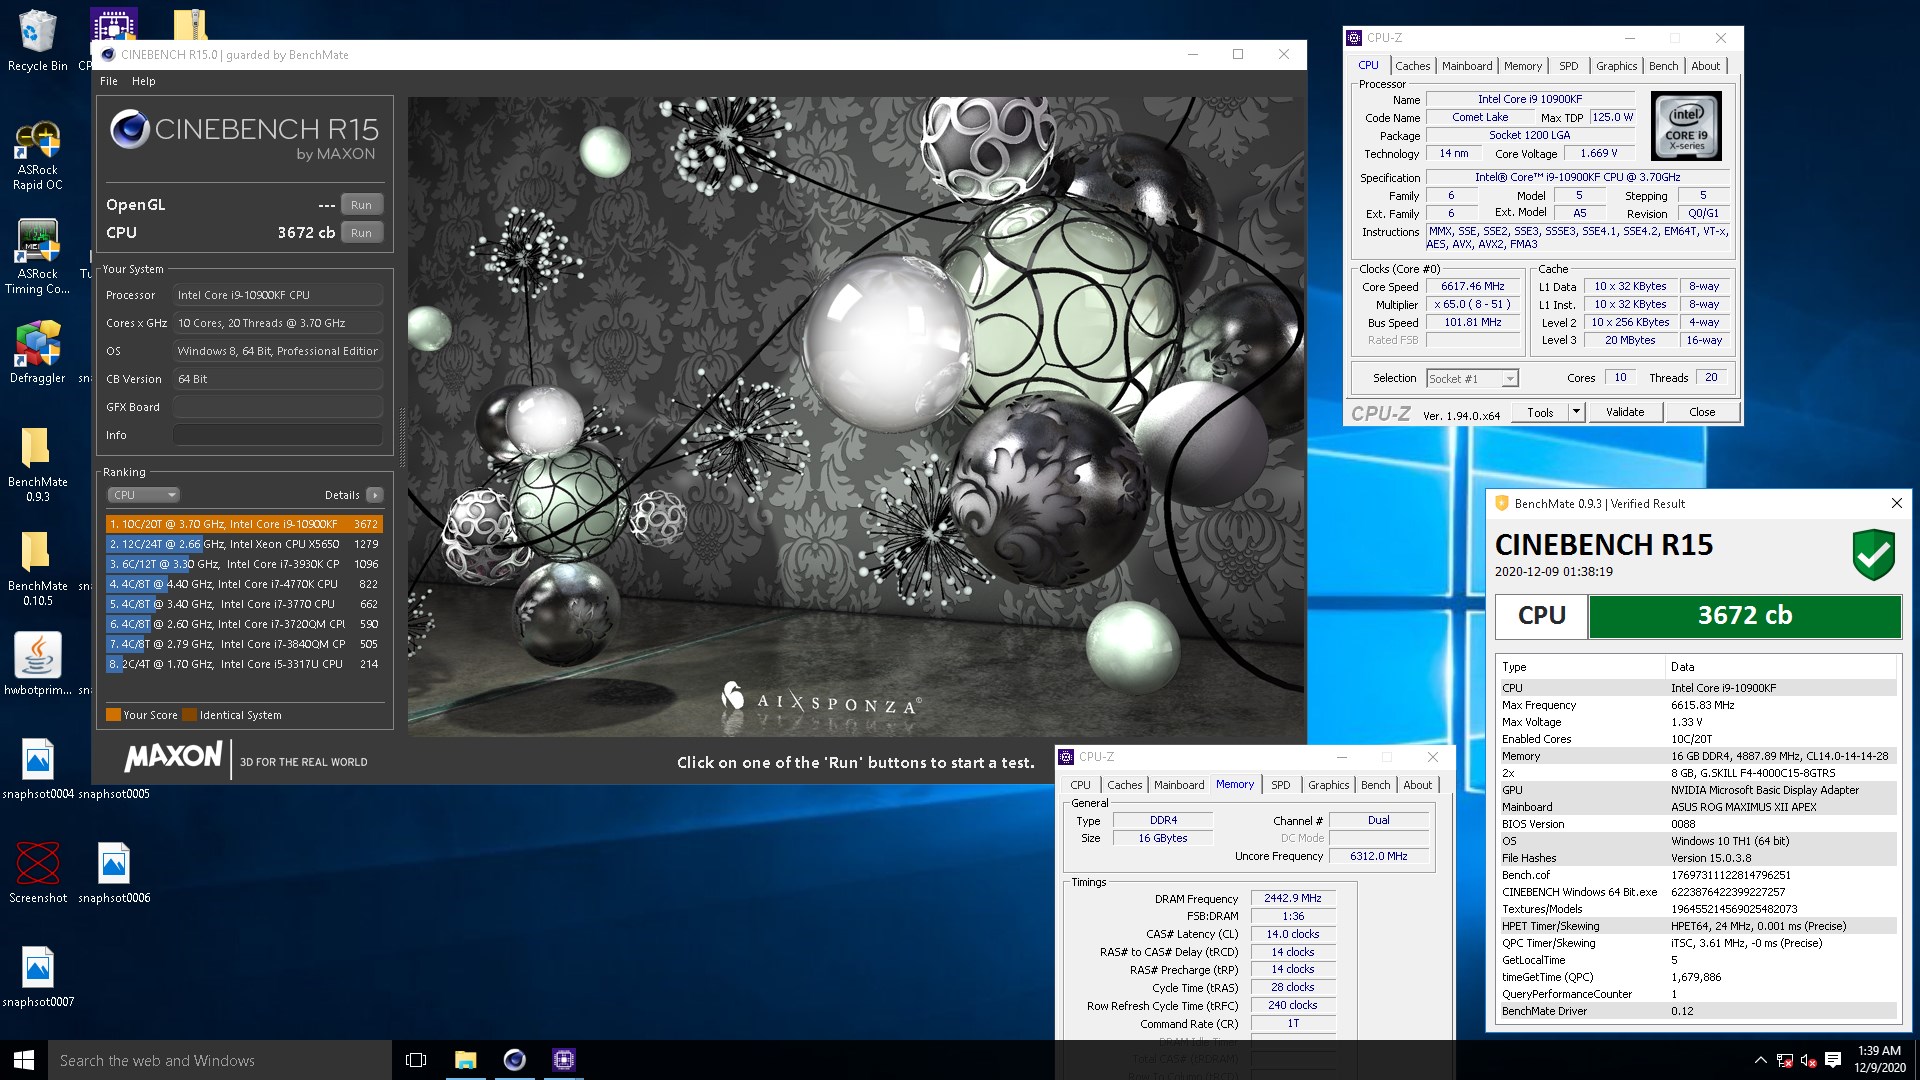Click the GFX Board field
Screen dimensions: 1920x1080
278,407
